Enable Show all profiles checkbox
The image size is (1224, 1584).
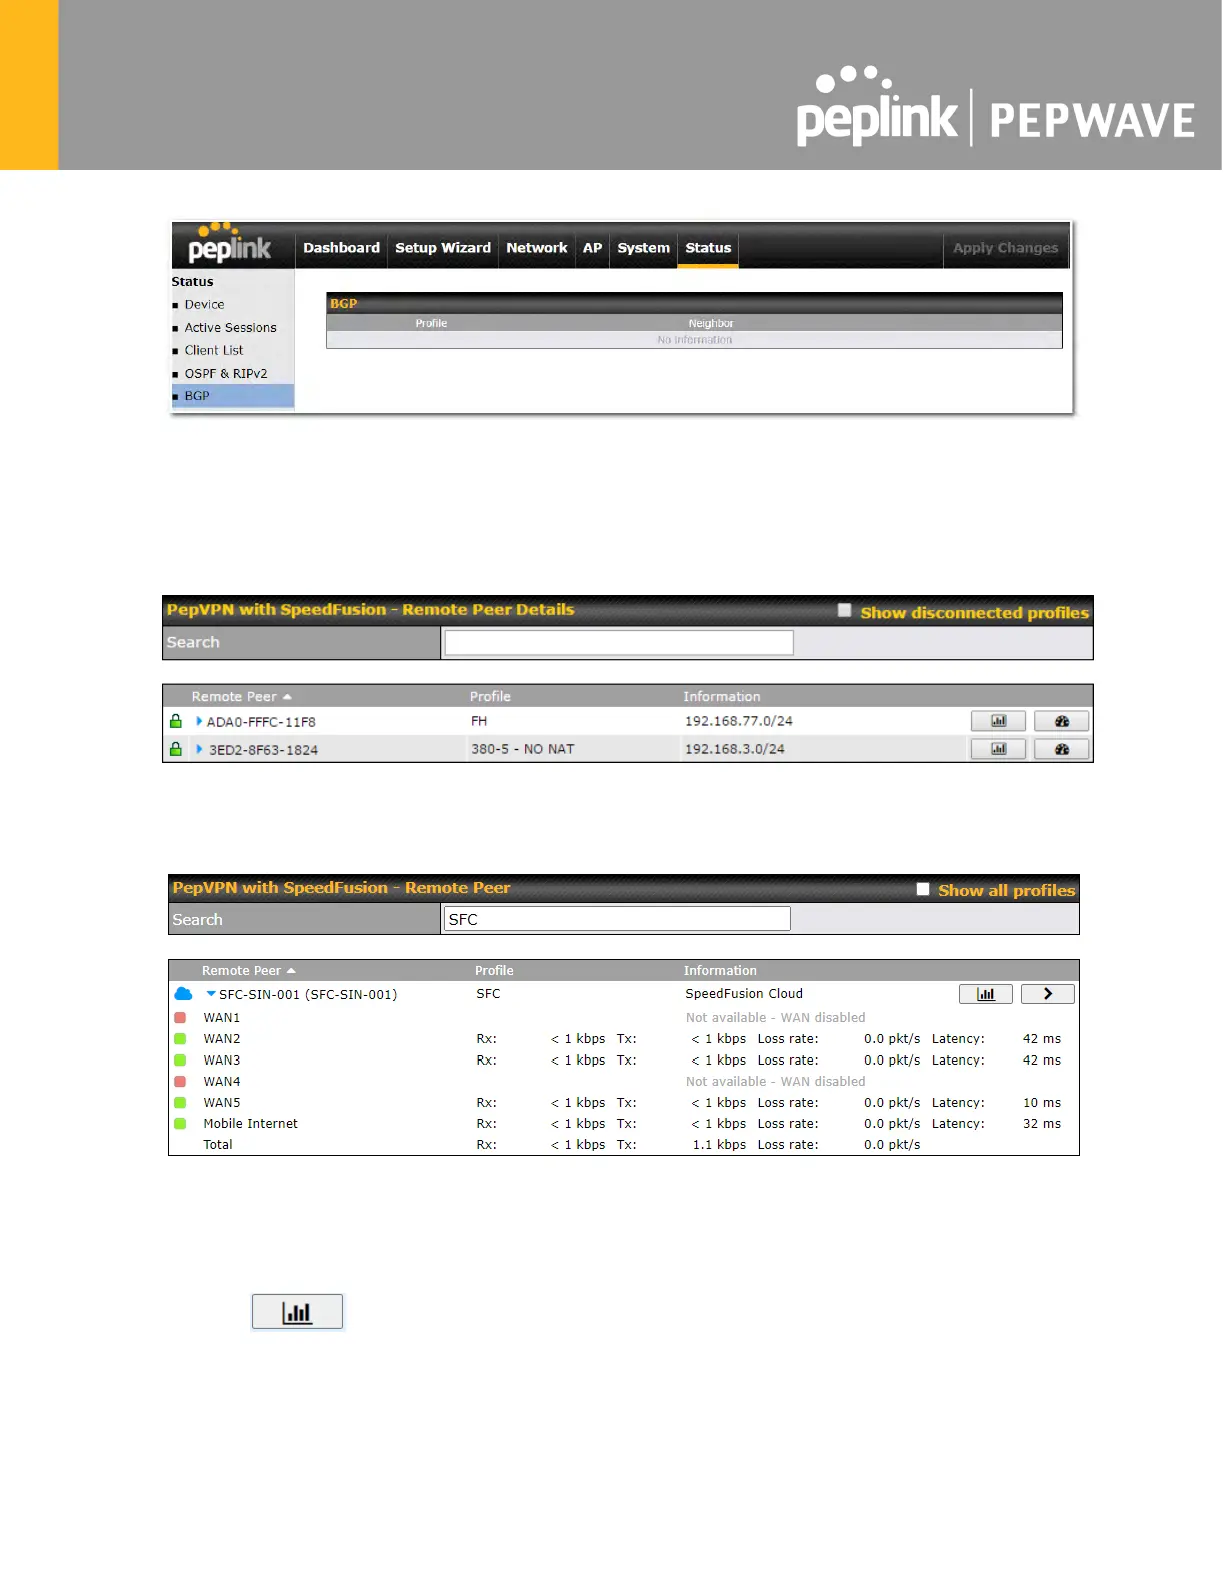click(923, 889)
